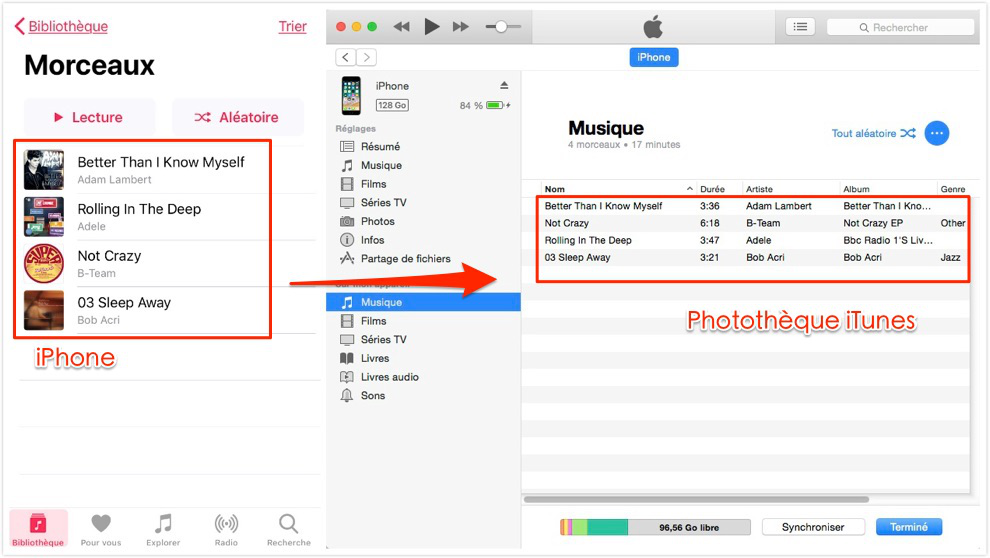Click the storage capacity bar
The image size is (990, 558).
pos(655,527)
